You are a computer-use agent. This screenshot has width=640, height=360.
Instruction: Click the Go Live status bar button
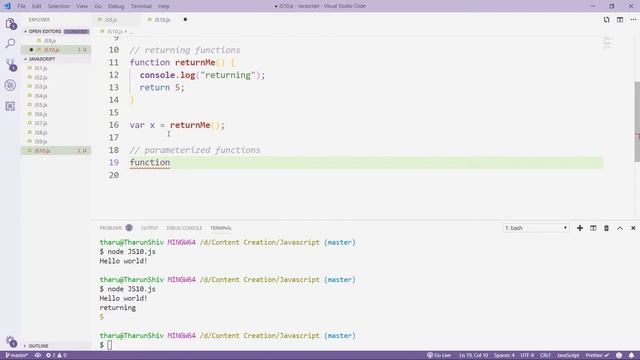click(x=439, y=356)
